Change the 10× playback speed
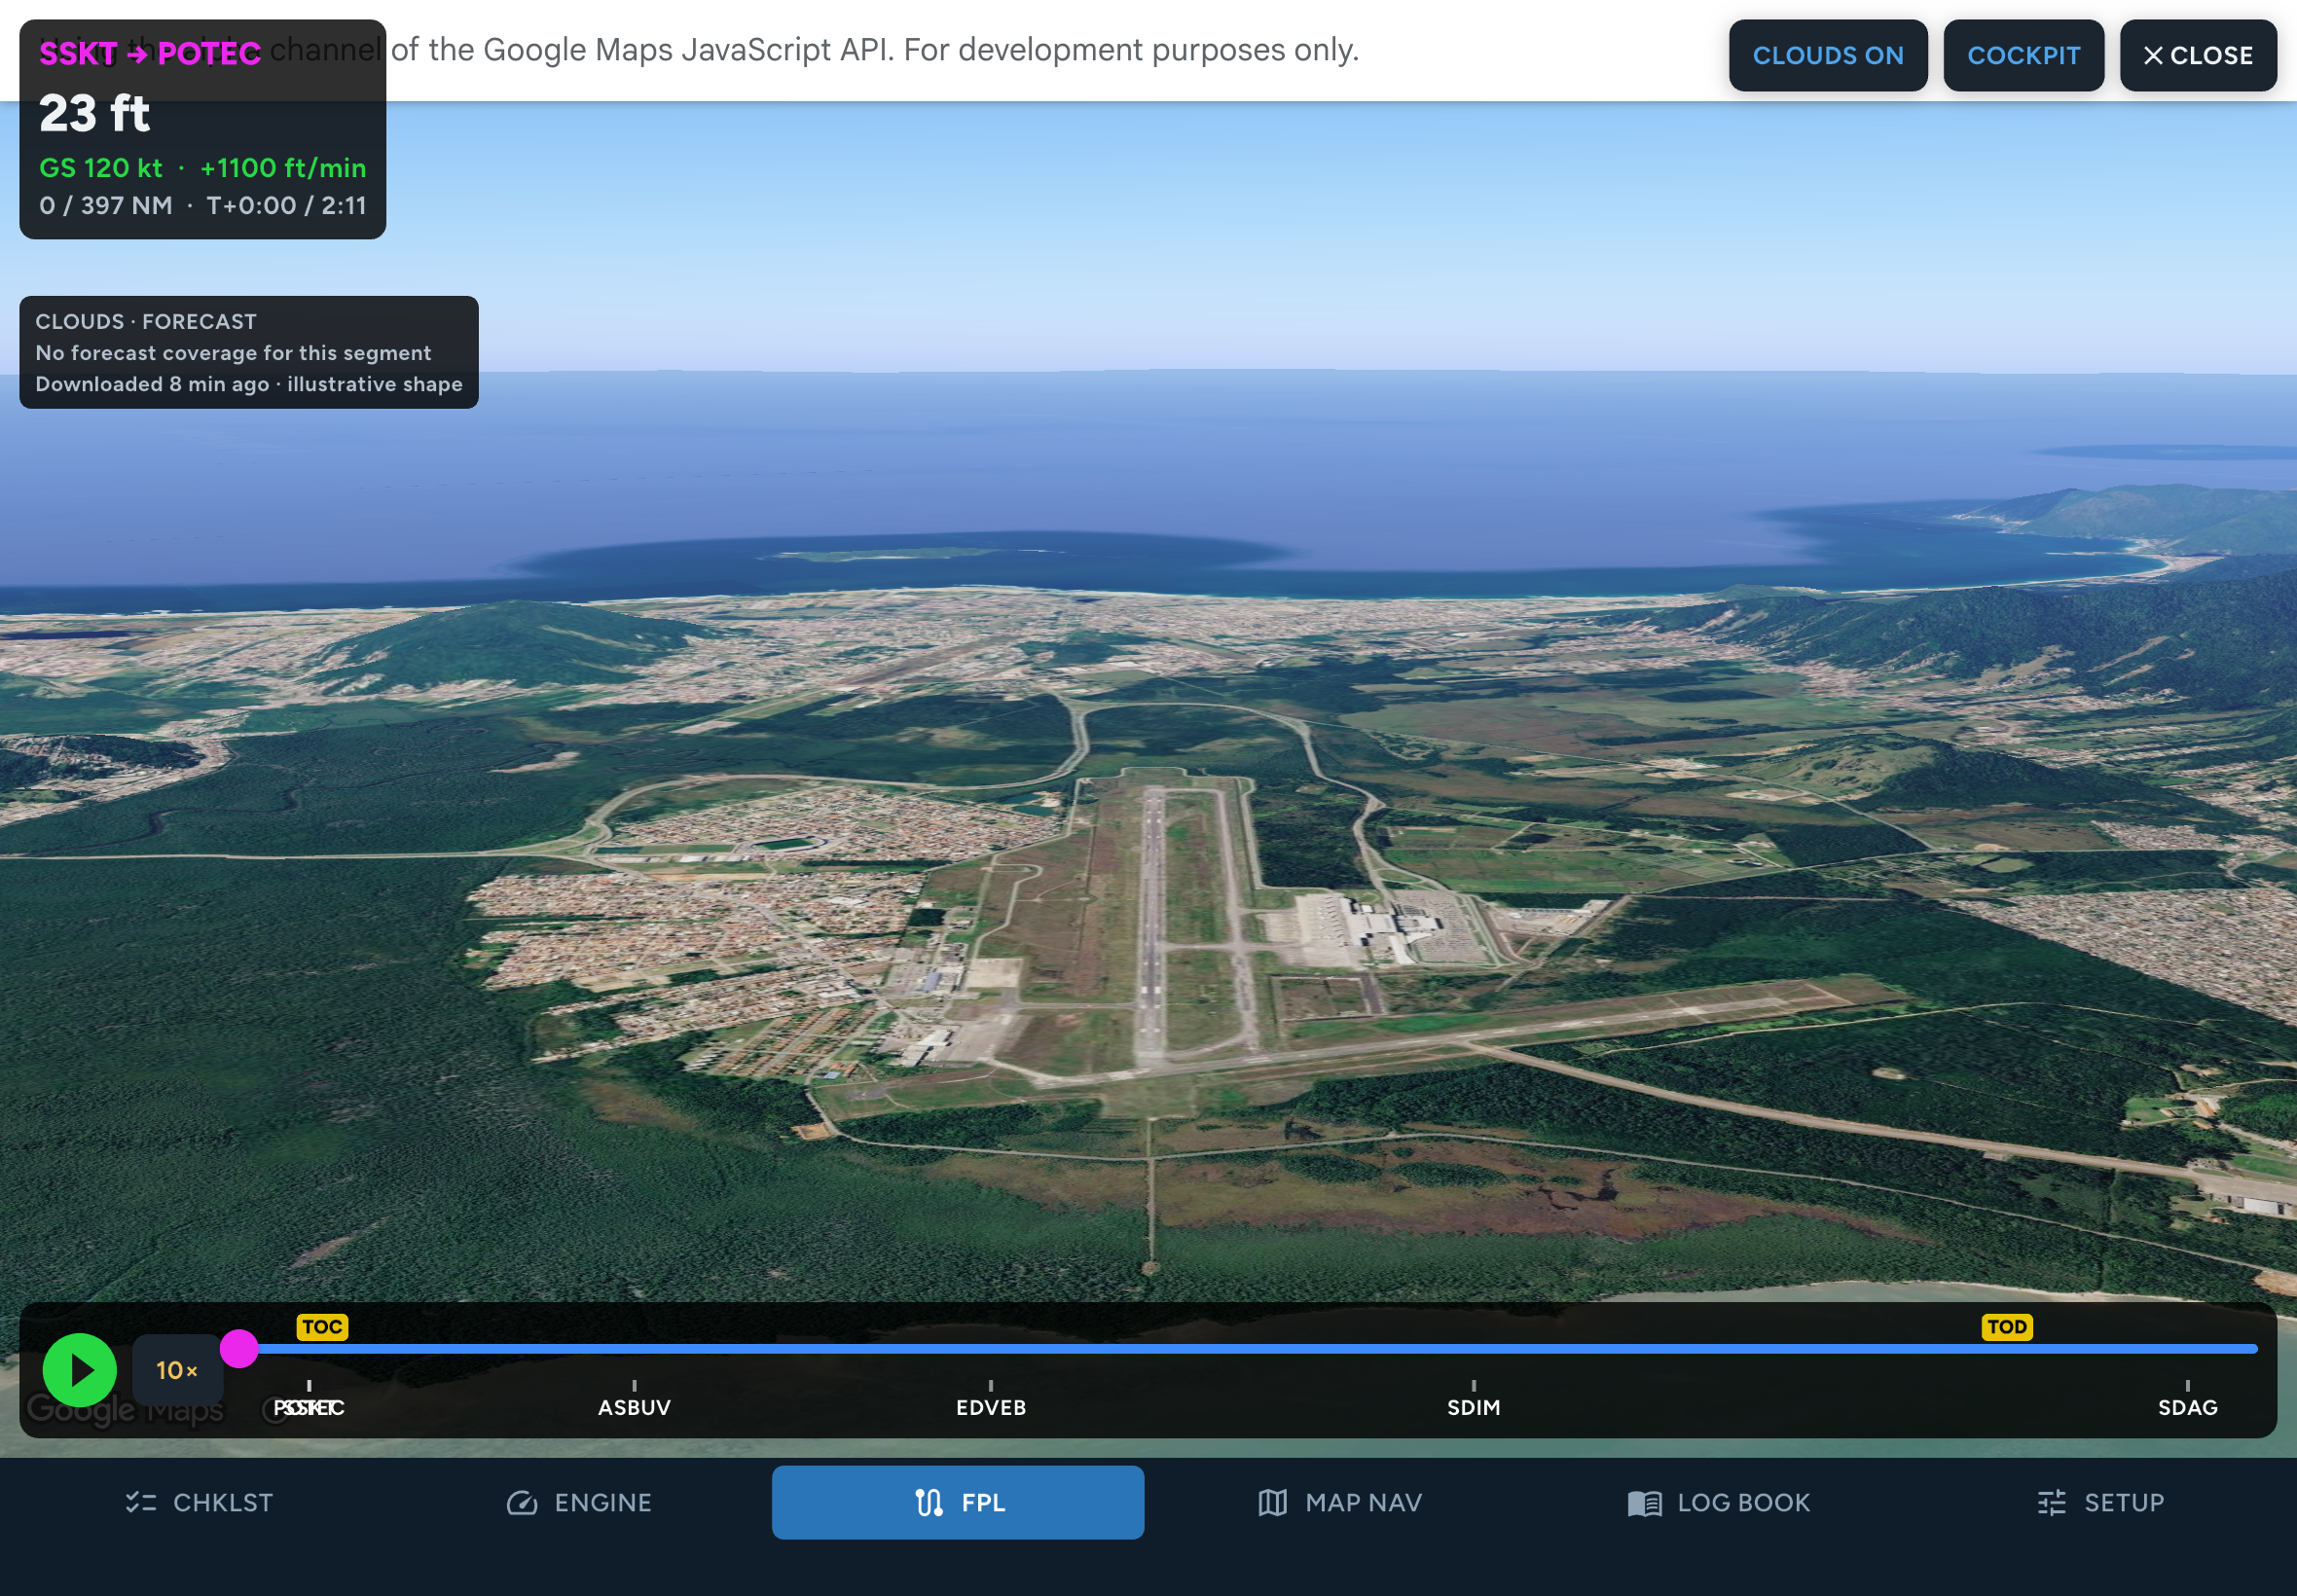This screenshot has width=2297, height=1596. coord(177,1370)
